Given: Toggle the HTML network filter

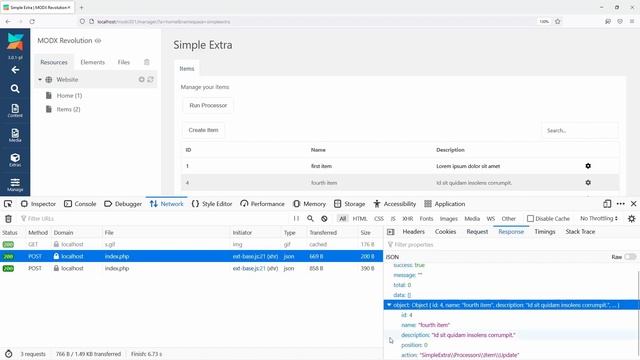Looking at the screenshot, I should 360,219.
